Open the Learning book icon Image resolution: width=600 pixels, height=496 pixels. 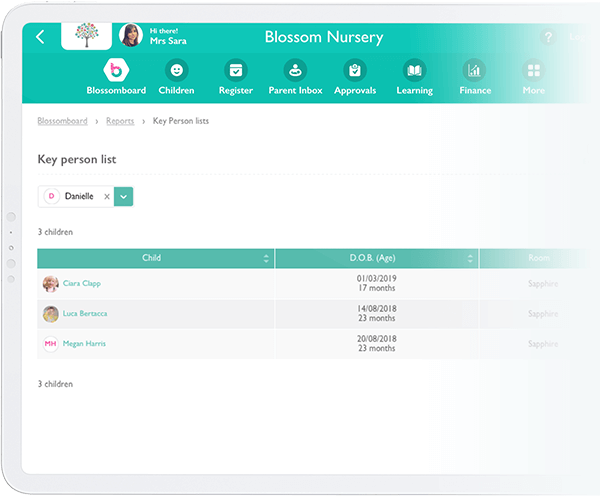tap(414, 70)
